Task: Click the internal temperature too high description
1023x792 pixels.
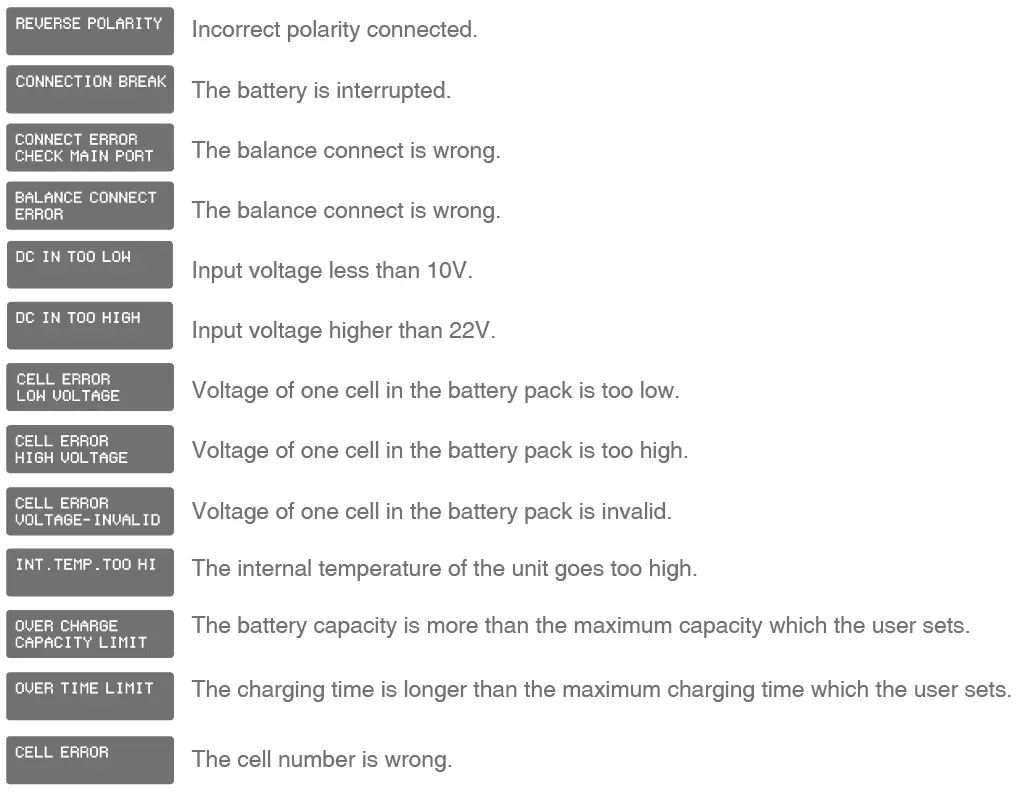Action: click(x=444, y=569)
